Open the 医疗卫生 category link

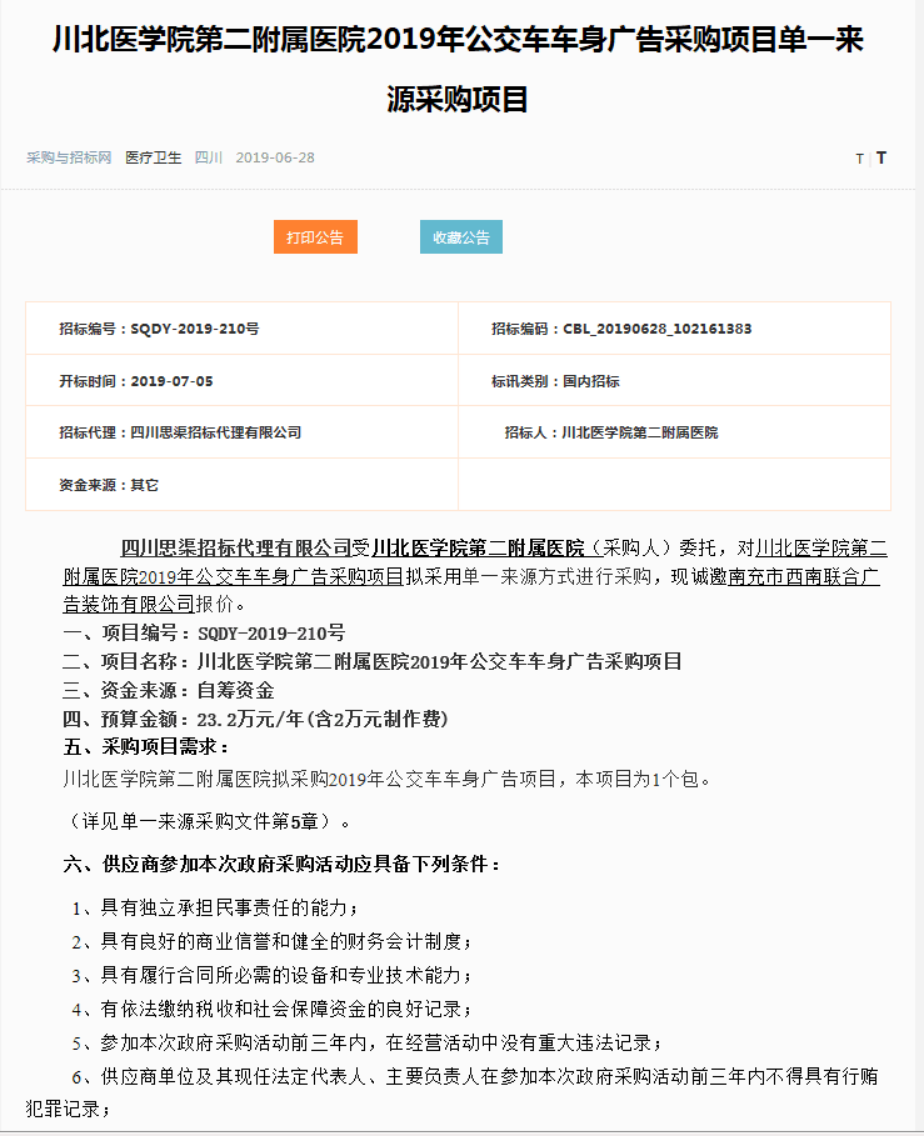click(x=153, y=157)
